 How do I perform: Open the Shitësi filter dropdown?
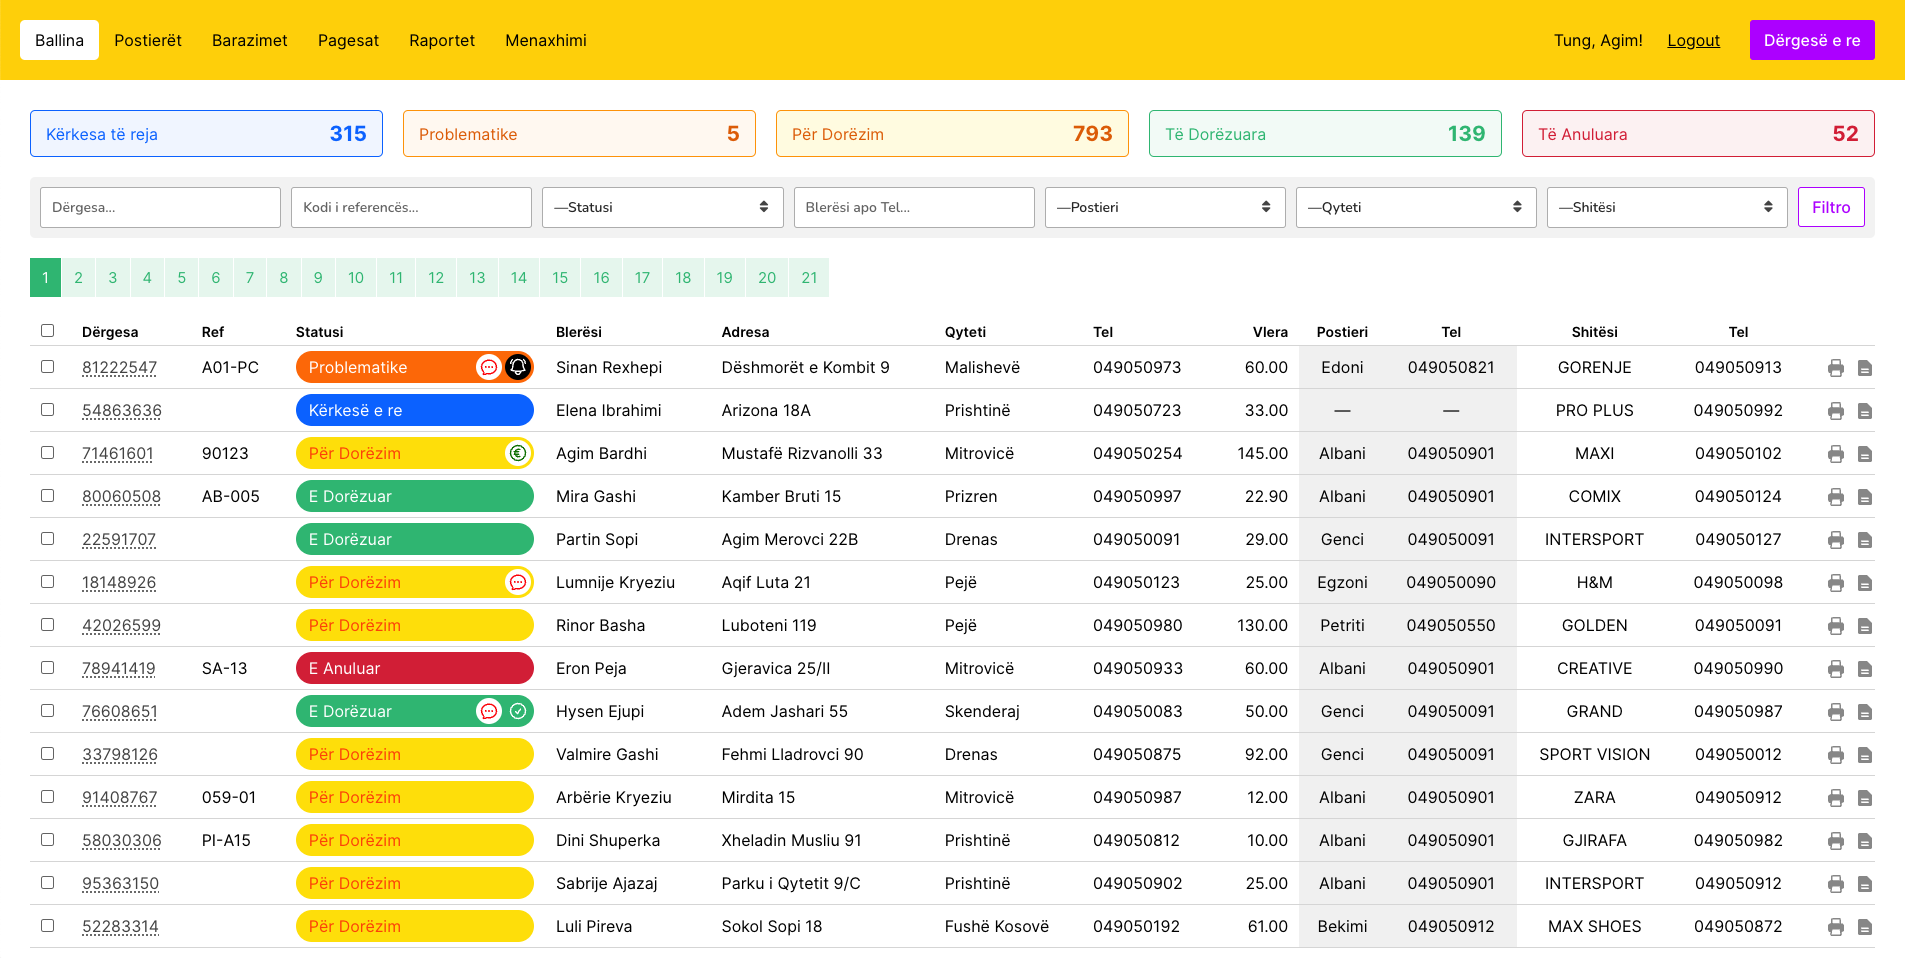coord(1667,207)
